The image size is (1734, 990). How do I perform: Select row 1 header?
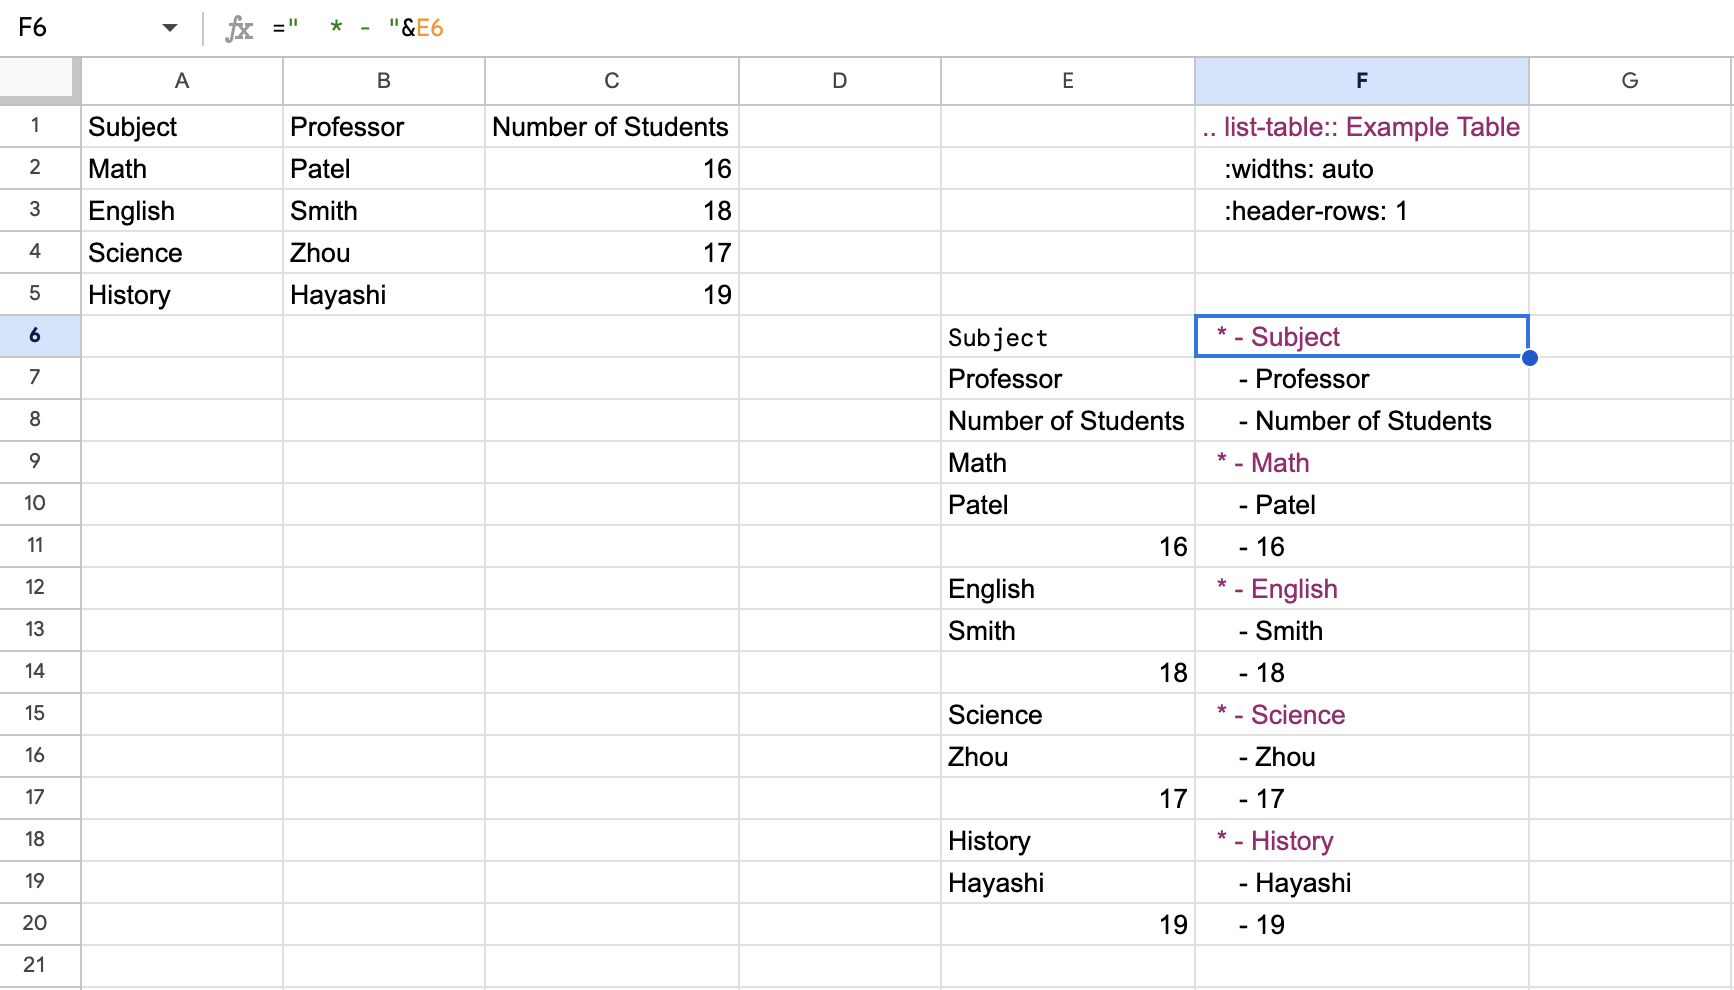point(40,126)
